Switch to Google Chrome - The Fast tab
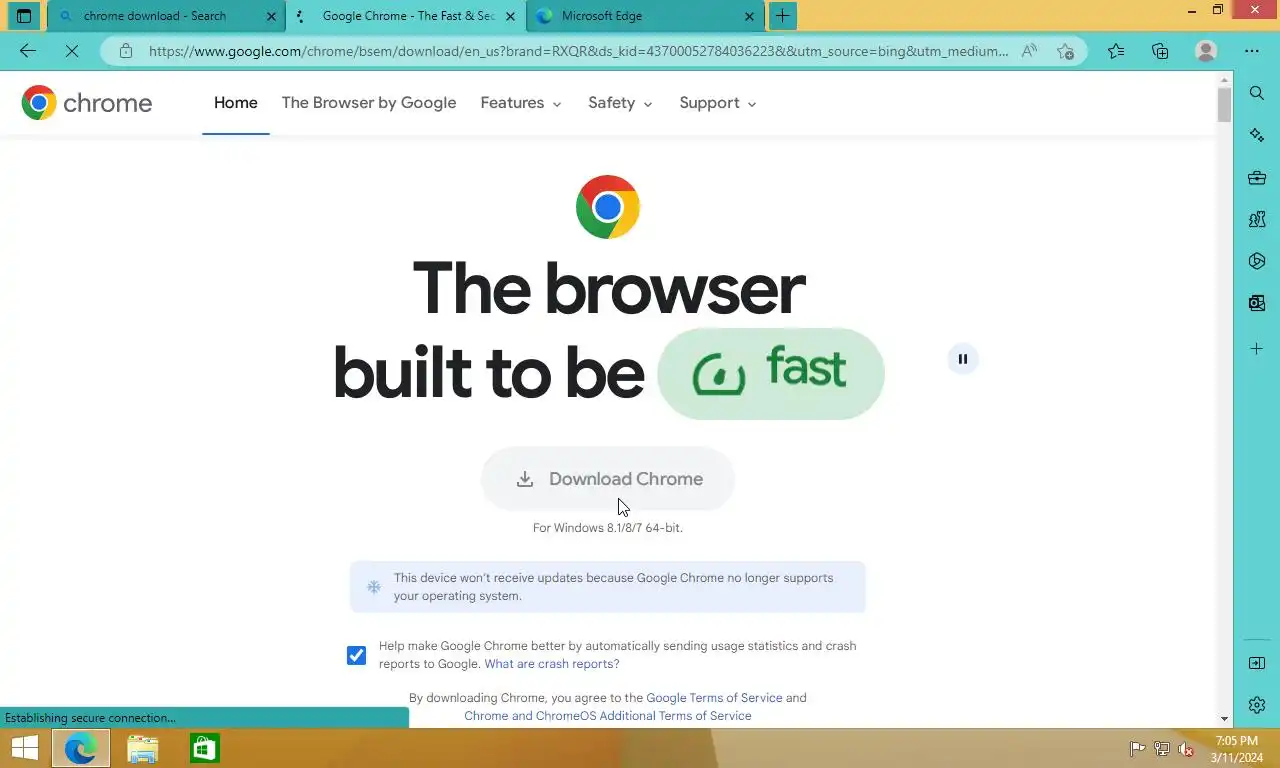 click(407, 16)
